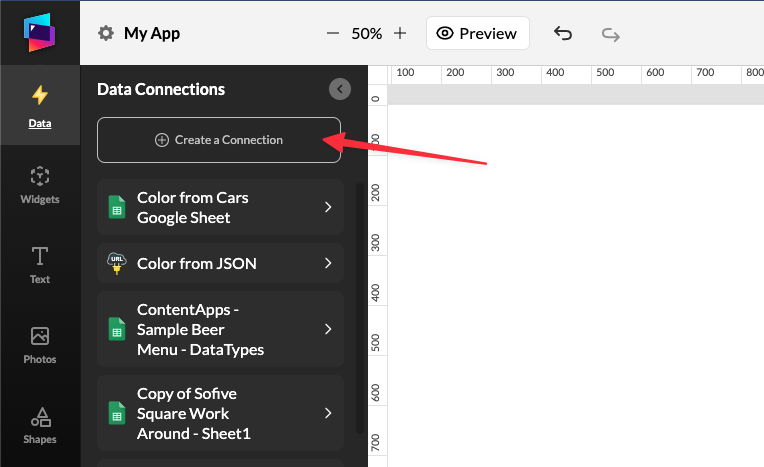Viewport: 764px width, 467px height.
Task: Select the Text tool tab
Action: pyautogui.click(x=40, y=265)
